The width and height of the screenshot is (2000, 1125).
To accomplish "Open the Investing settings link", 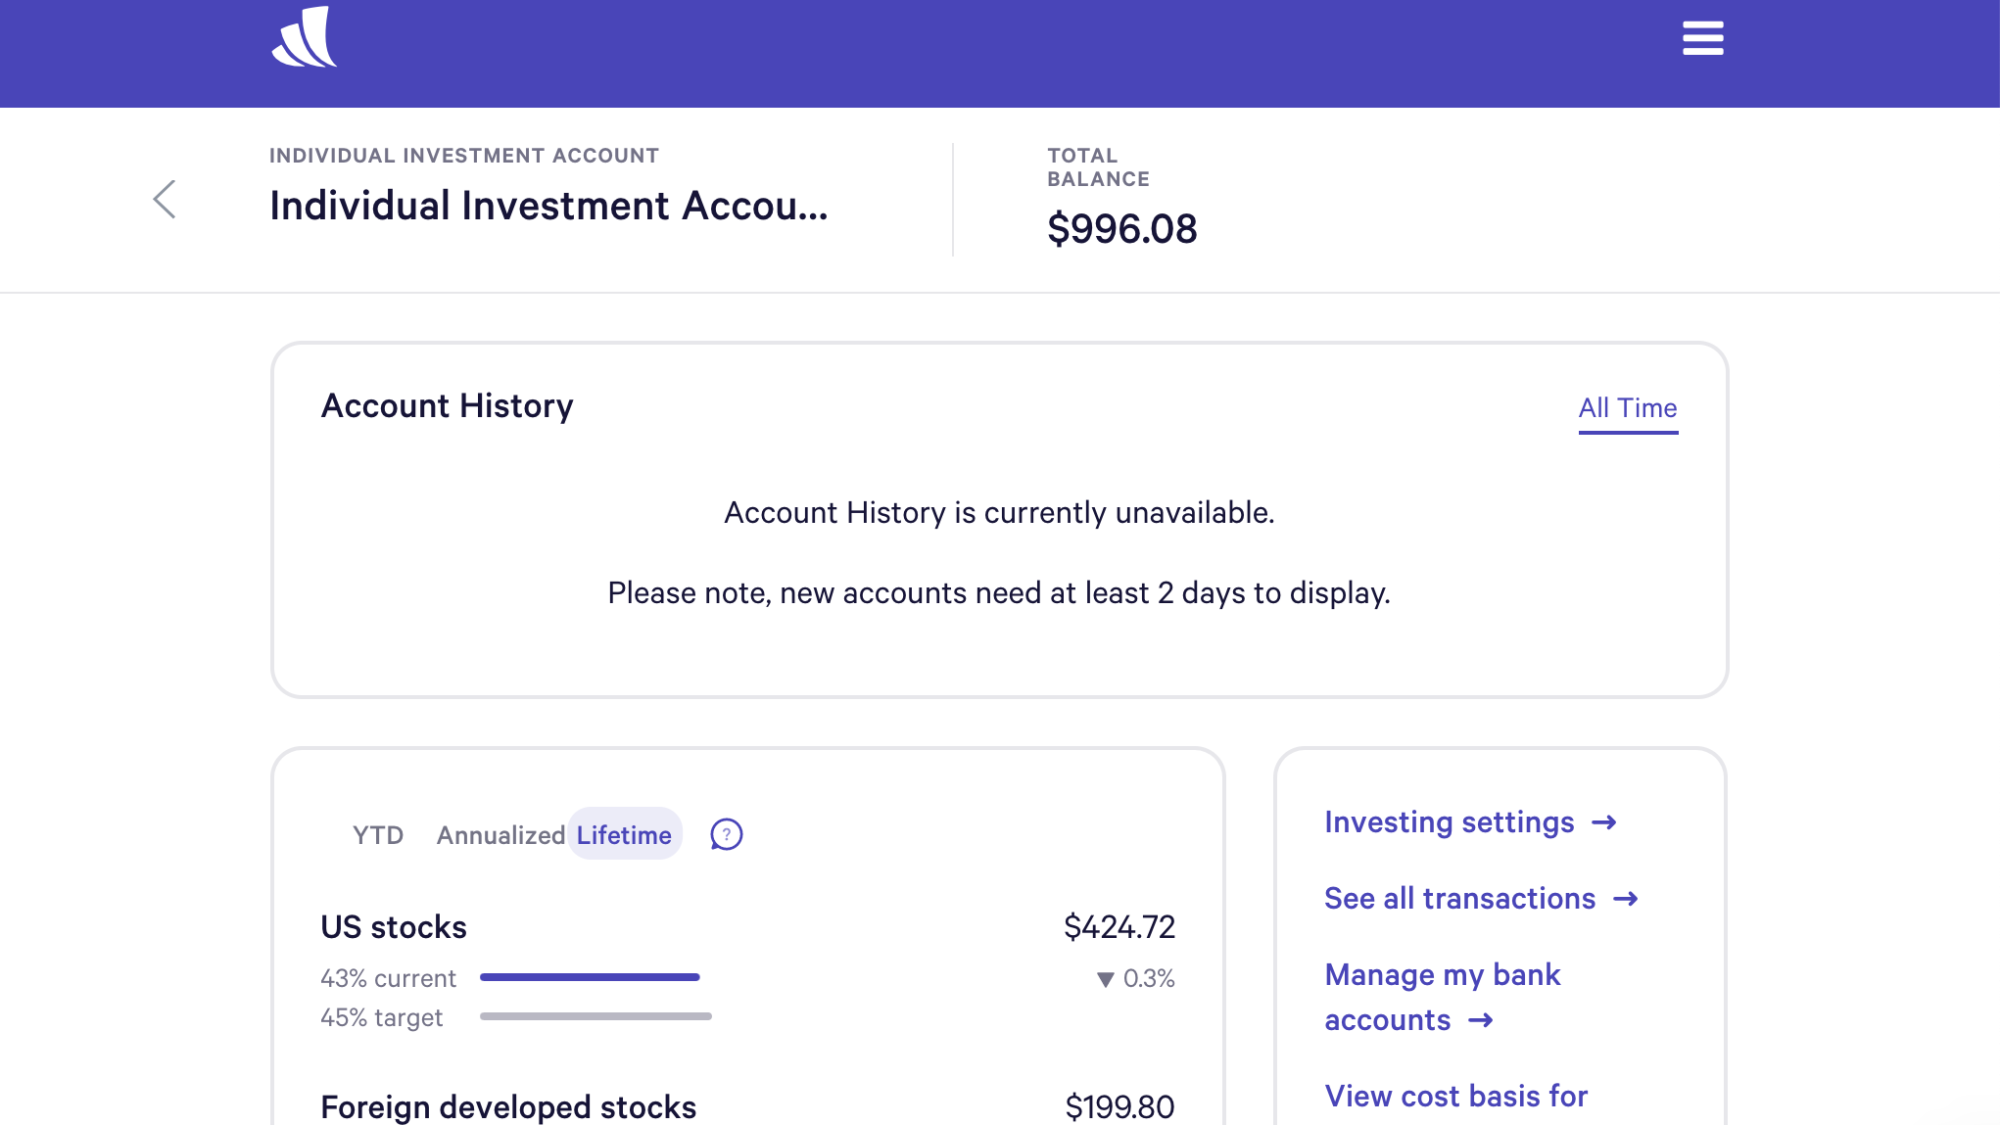I will [1449, 822].
